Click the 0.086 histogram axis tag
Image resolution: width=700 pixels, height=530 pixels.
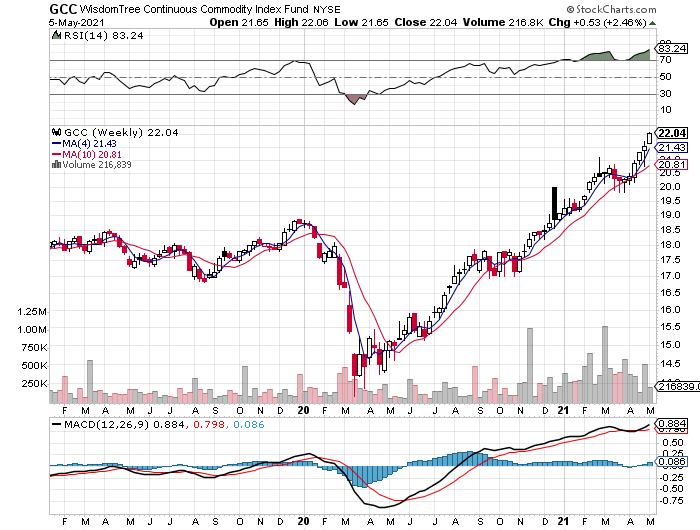[672, 461]
